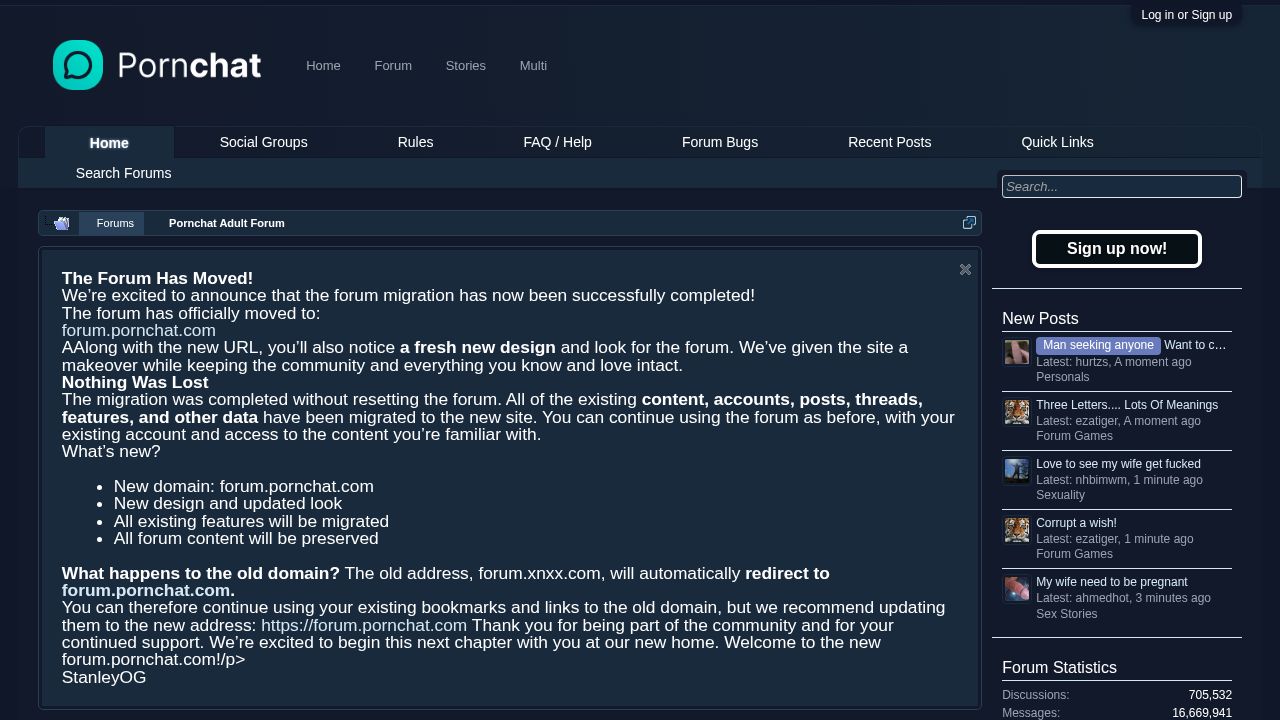1280x720 pixels.
Task: Open Stories in top navigation
Action: point(465,65)
